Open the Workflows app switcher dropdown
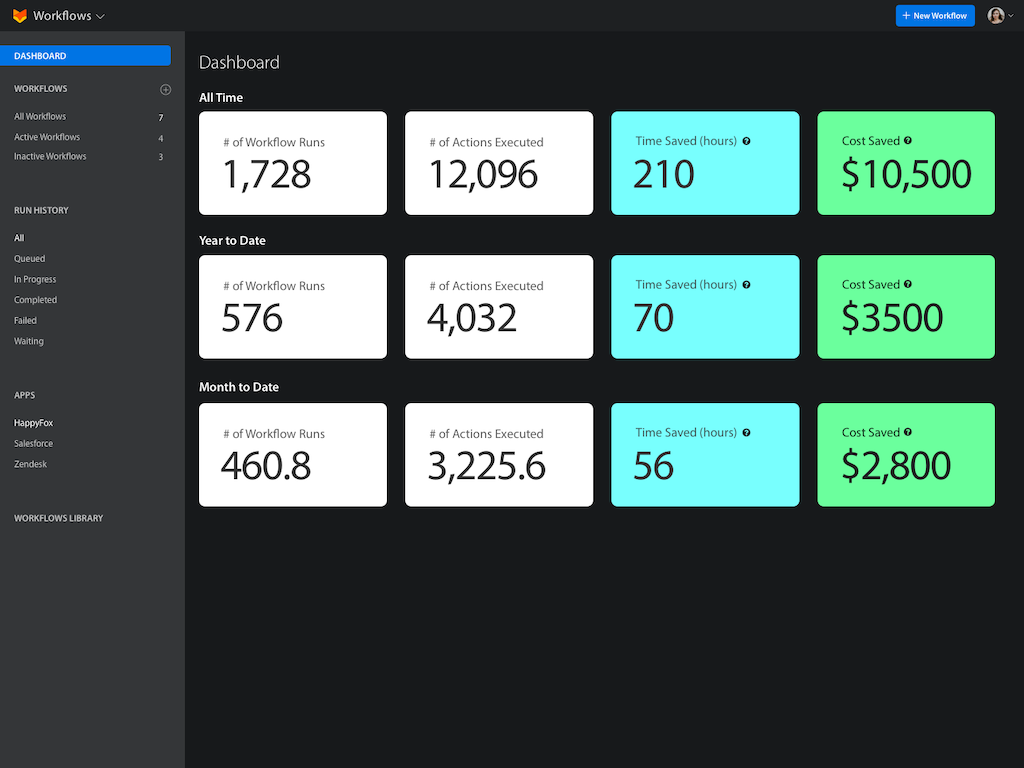1024x768 pixels. point(68,16)
